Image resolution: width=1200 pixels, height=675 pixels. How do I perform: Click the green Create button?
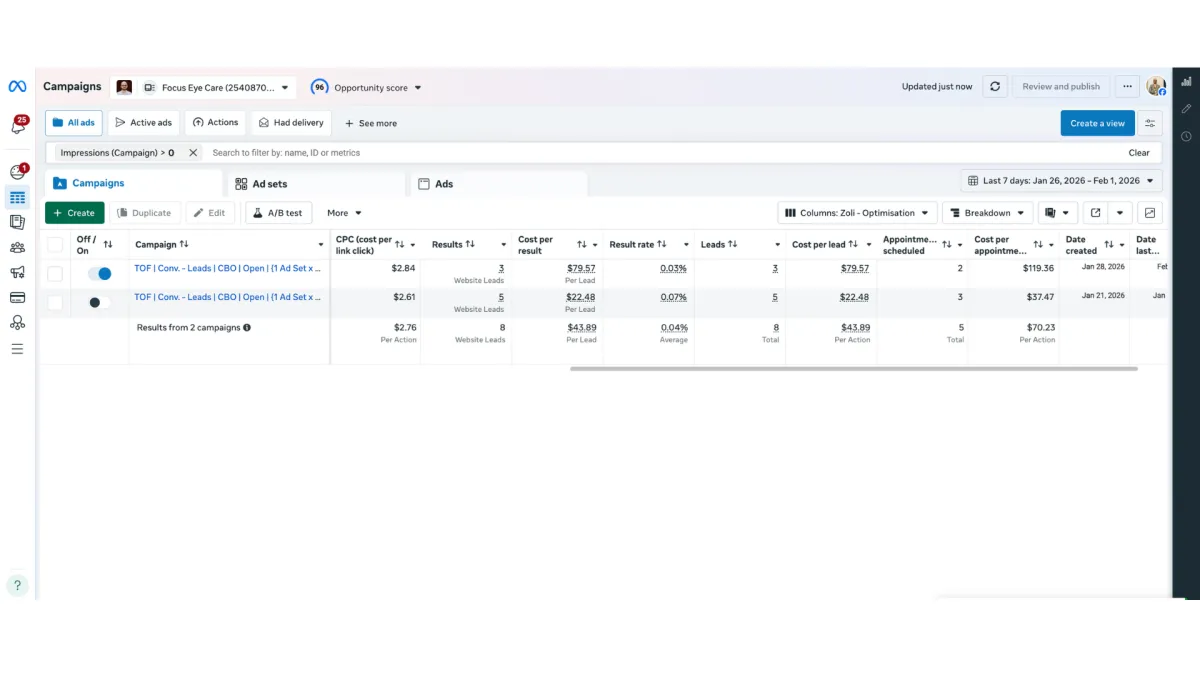tap(74, 213)
